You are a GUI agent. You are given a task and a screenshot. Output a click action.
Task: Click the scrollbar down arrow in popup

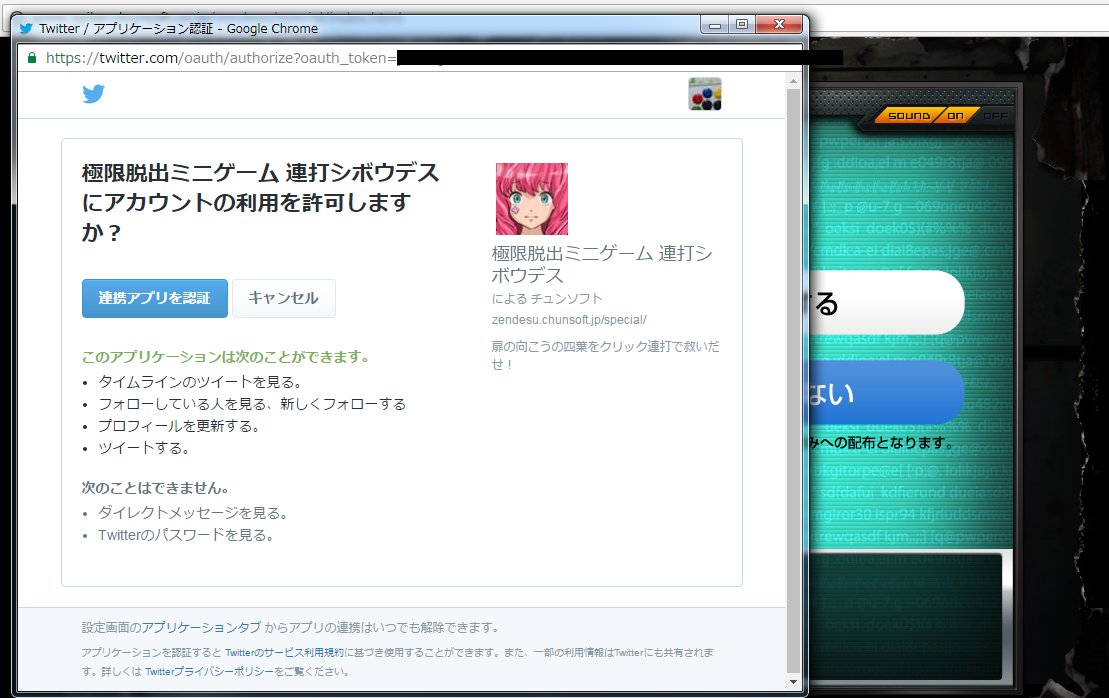coord(793,682)
